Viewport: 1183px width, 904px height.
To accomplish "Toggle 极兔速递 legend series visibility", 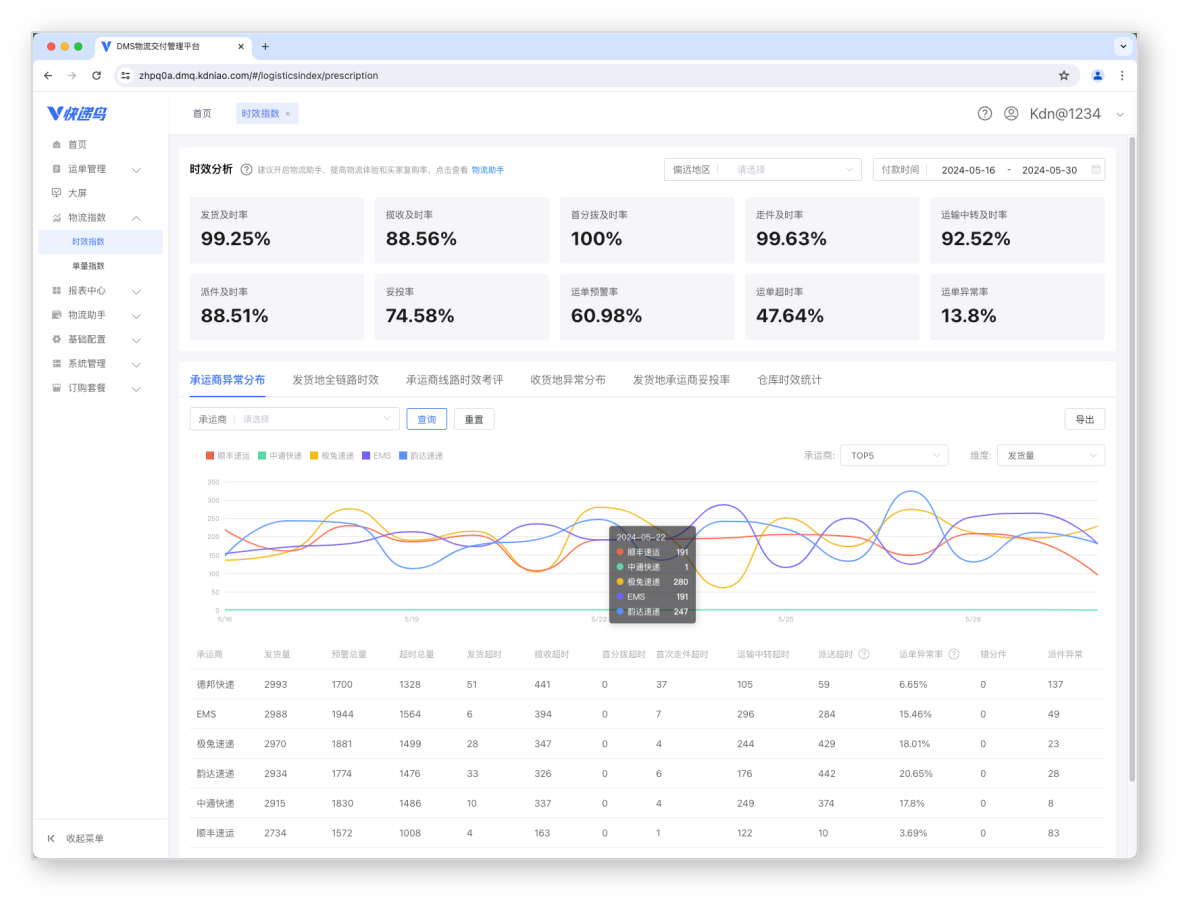I will pyautogui.click(x=332, y=456).
